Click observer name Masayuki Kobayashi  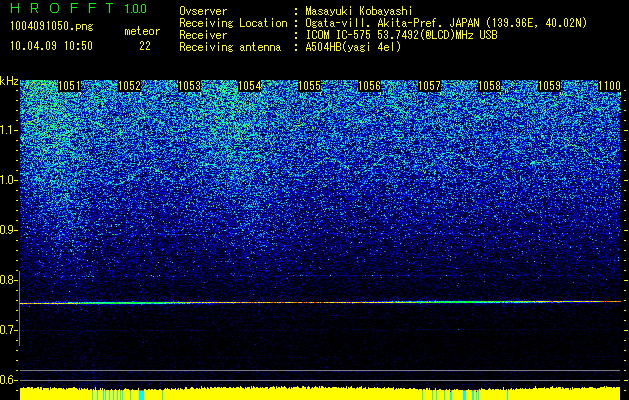(359, 11)
